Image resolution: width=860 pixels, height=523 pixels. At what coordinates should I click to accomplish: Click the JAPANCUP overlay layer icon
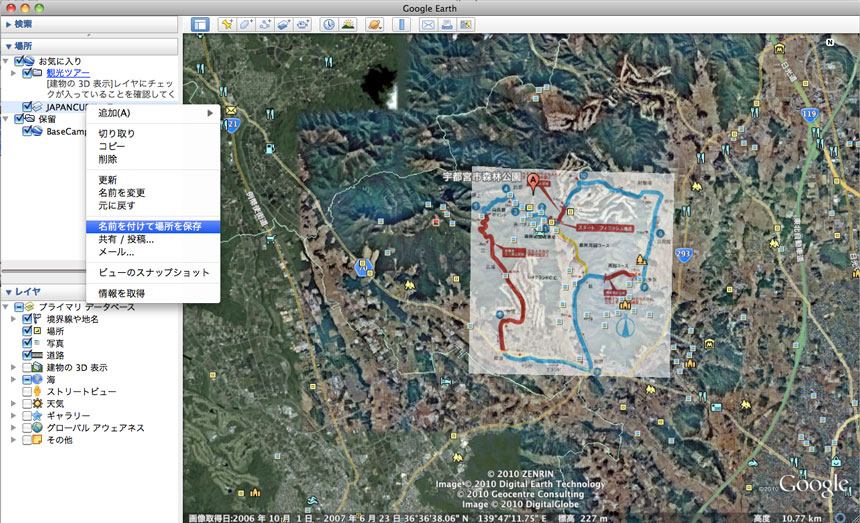(x=37, y=107)
